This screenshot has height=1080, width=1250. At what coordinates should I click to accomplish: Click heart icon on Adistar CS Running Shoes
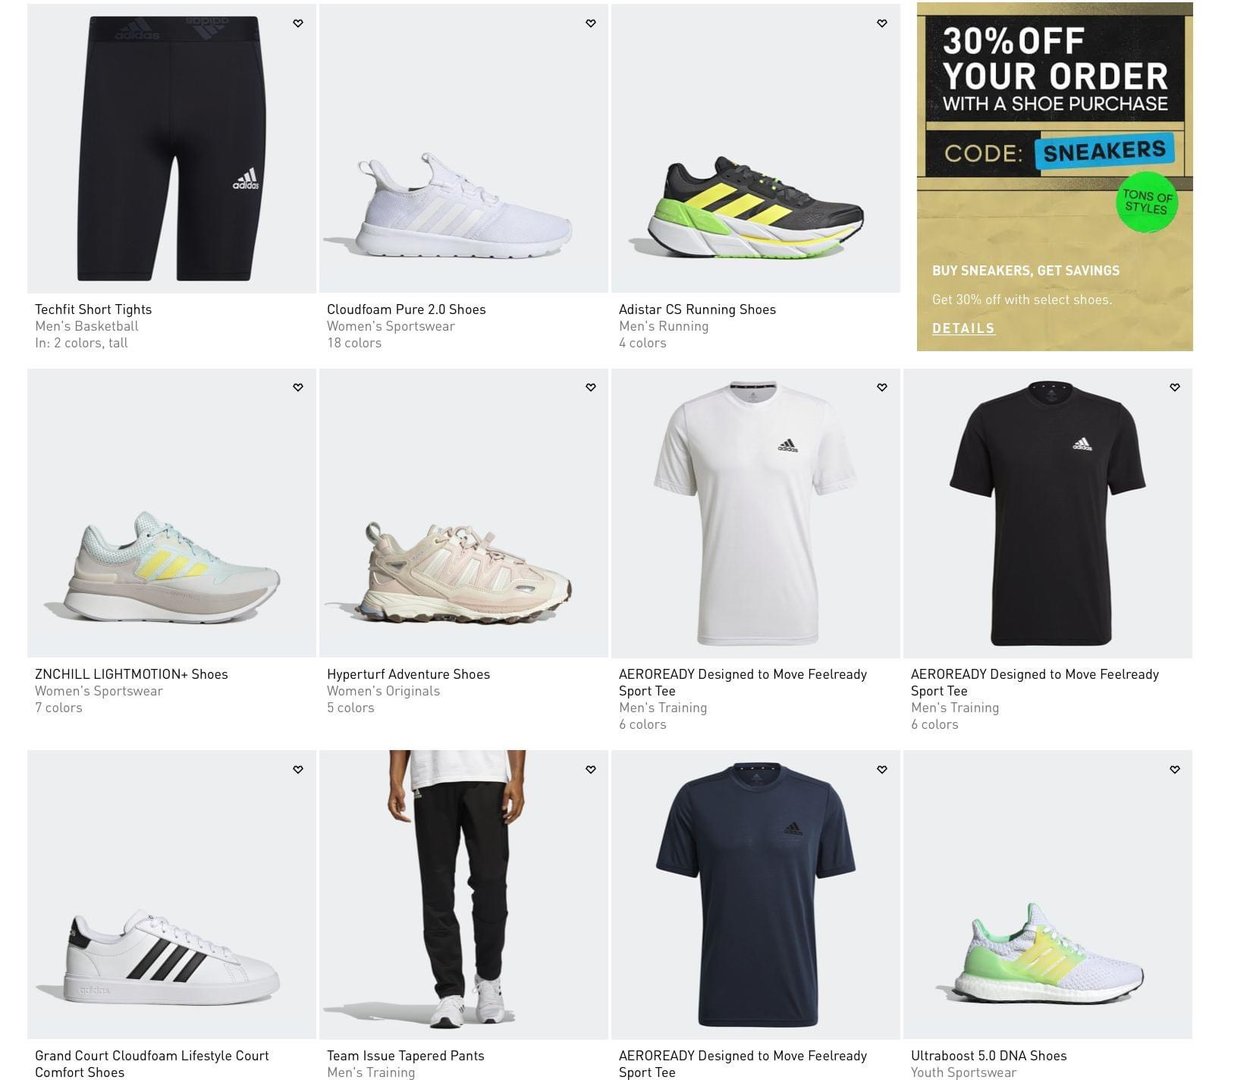click(882, 23)
